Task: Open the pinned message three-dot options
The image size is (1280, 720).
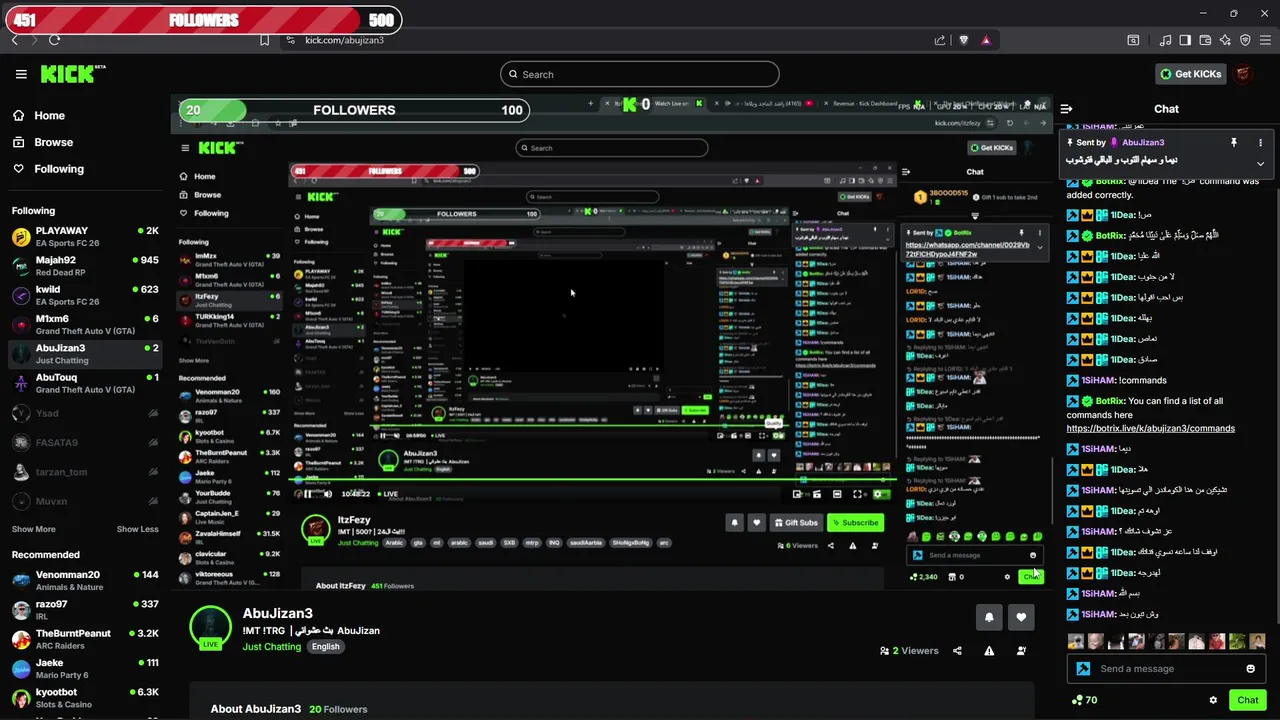Action: 1261,143
